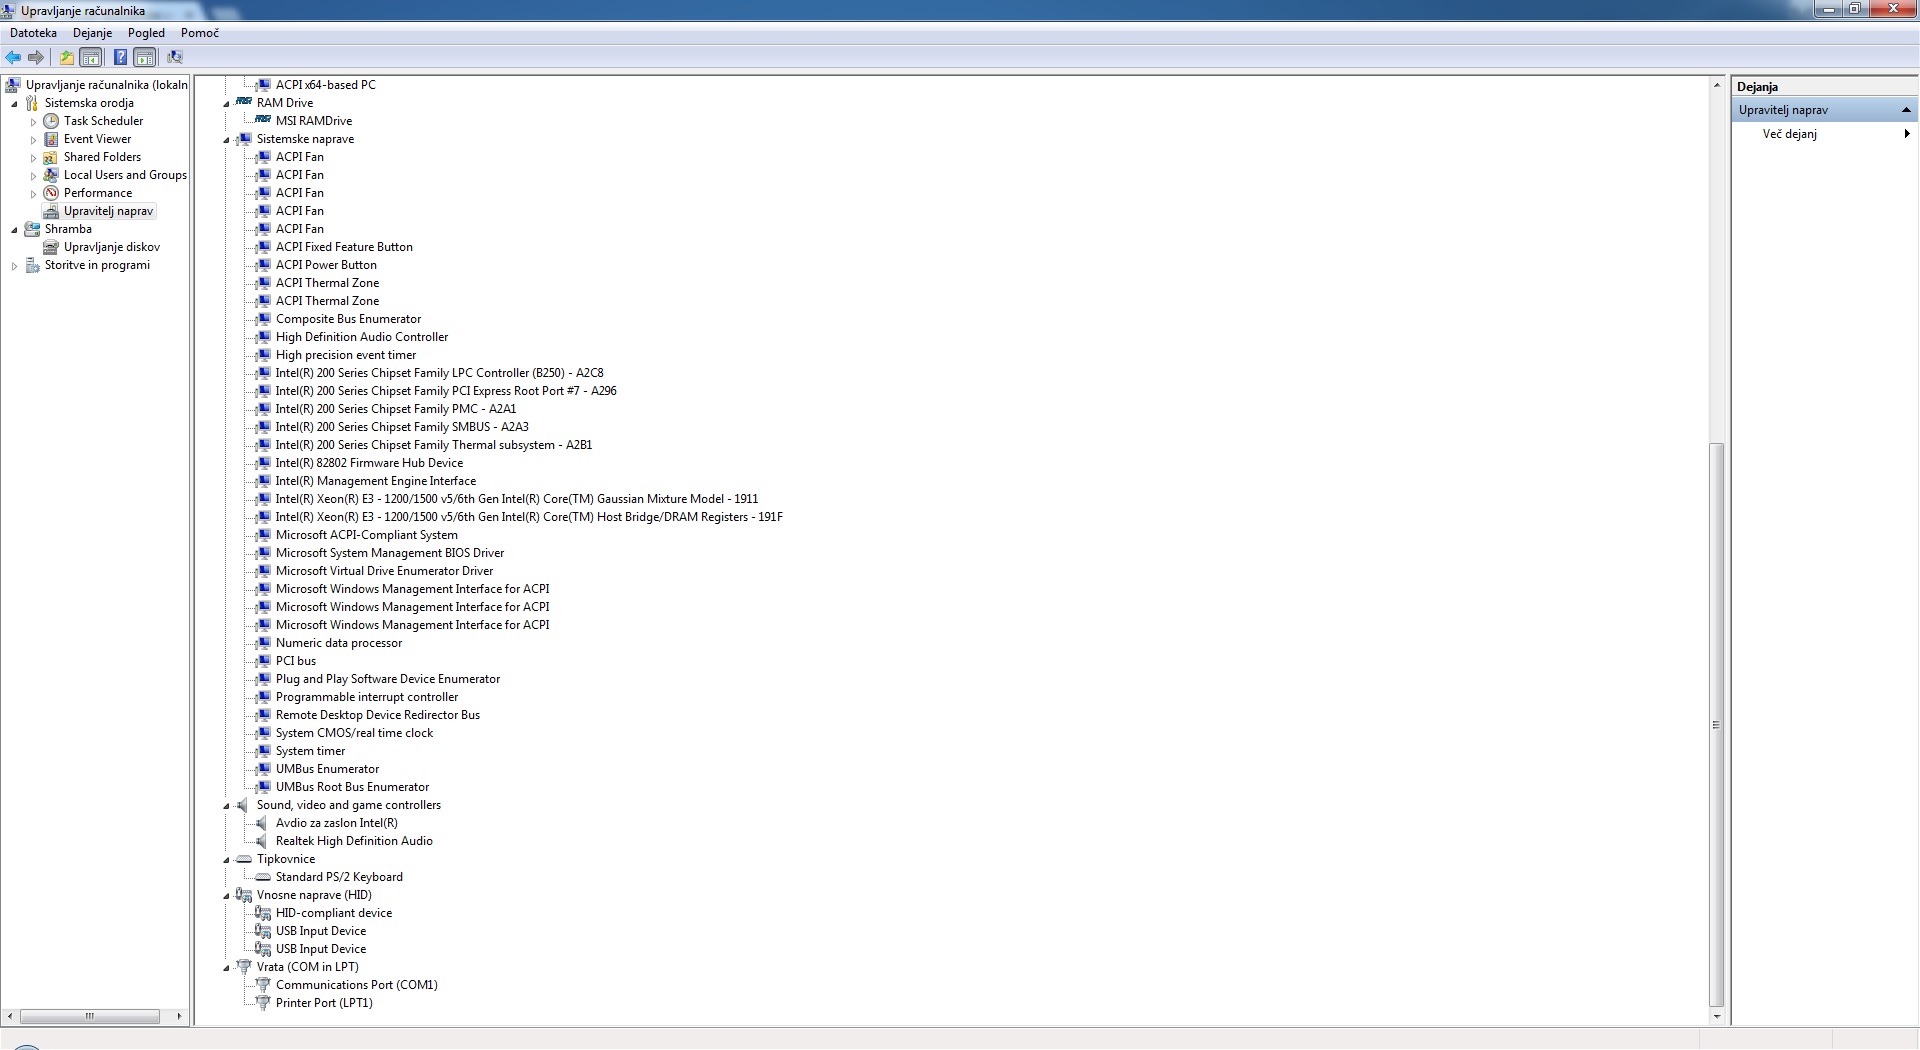The image size is (1920, 1050).
Task: Click the Local Users and Groups icon
Action: 51,175
